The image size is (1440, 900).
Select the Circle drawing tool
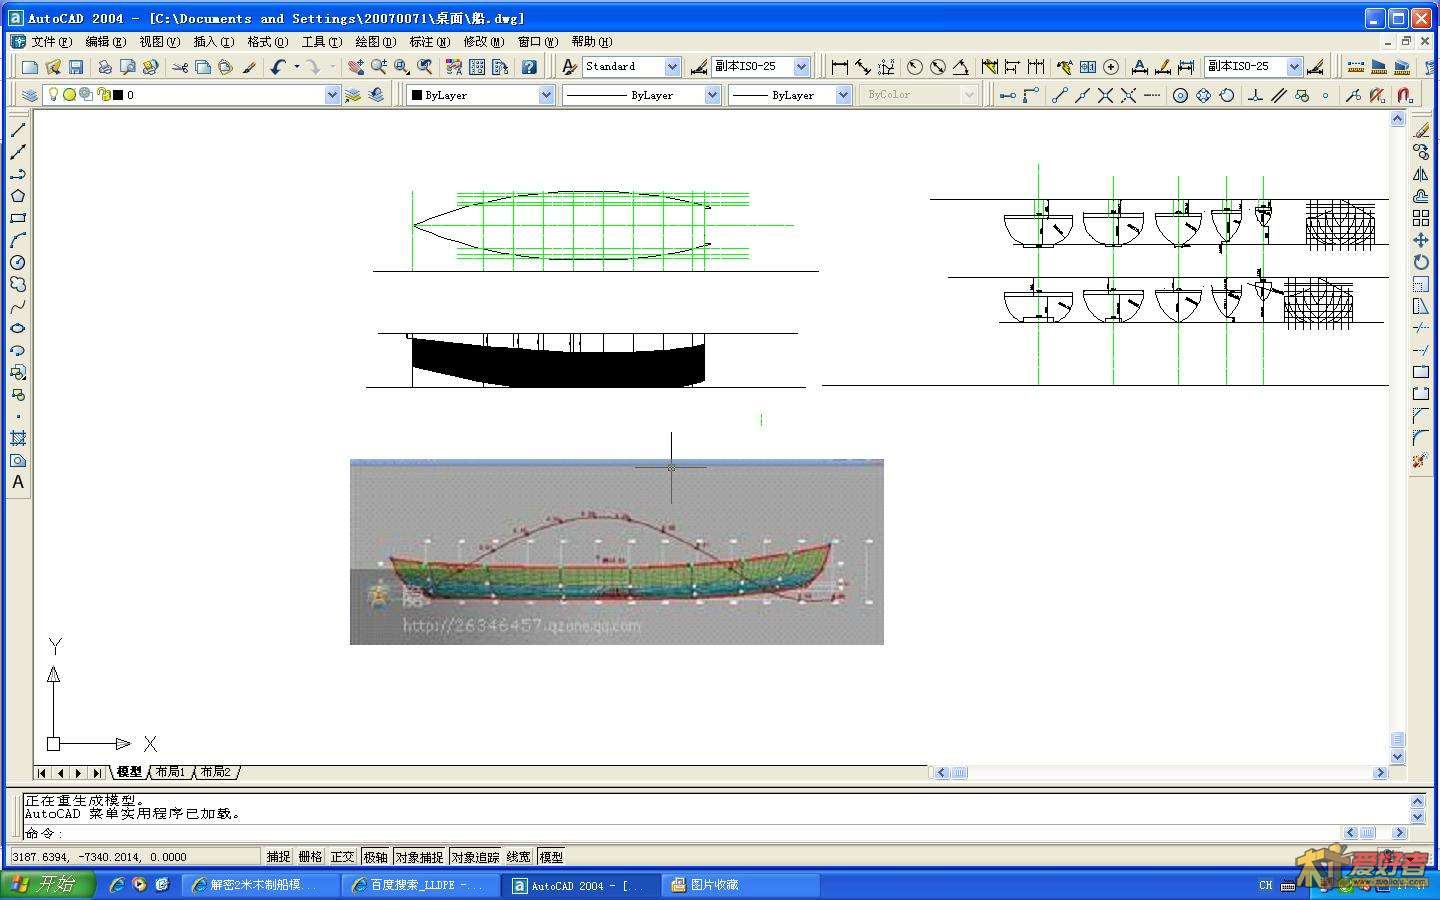point(18,262)
